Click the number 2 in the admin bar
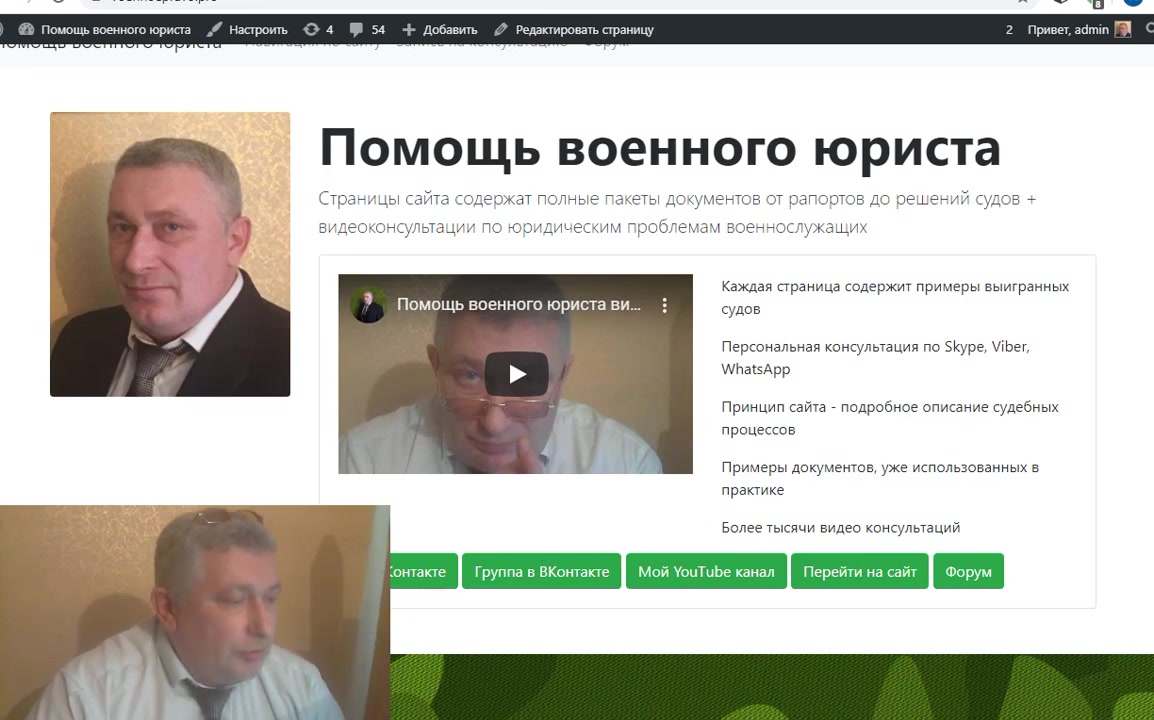 click(1009, 29)
